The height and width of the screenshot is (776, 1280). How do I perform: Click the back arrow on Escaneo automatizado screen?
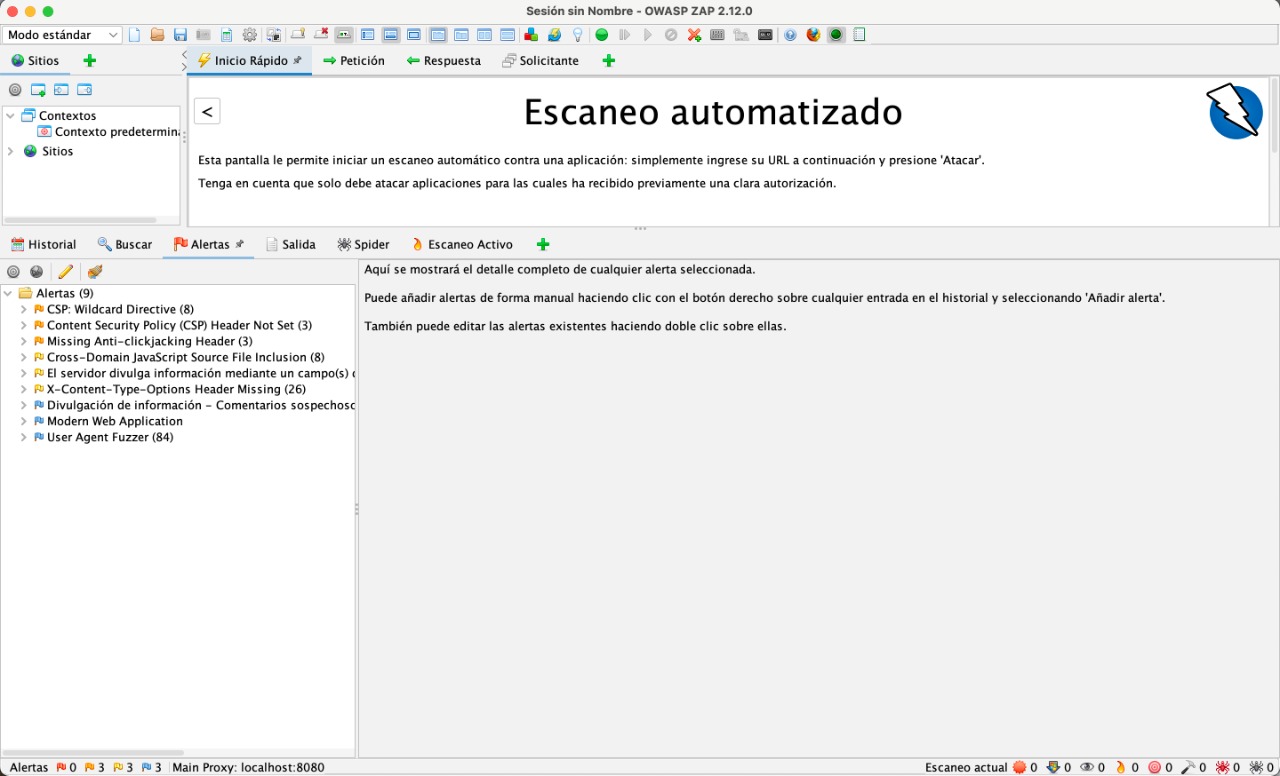[207, 111]
